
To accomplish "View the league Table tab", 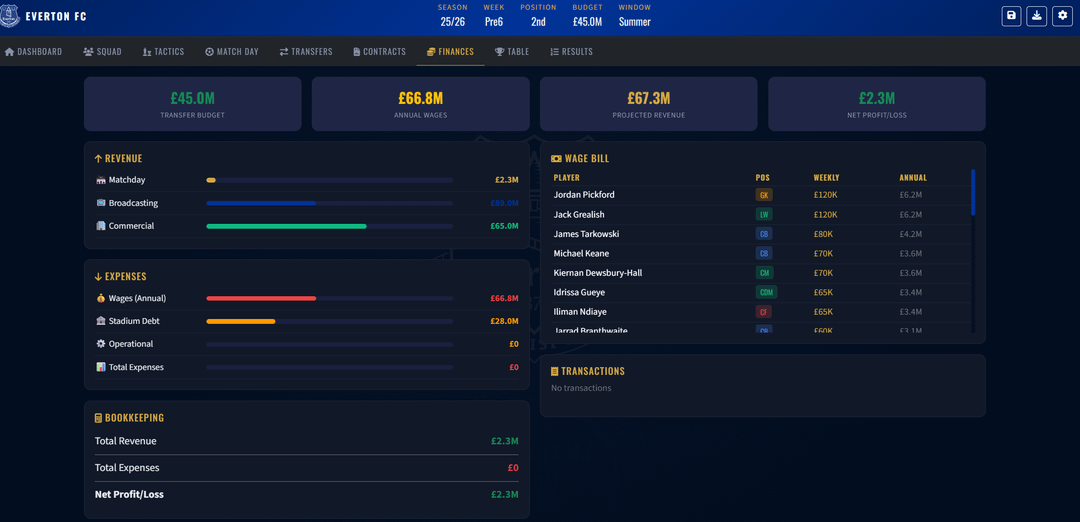I will coord(512,52).
